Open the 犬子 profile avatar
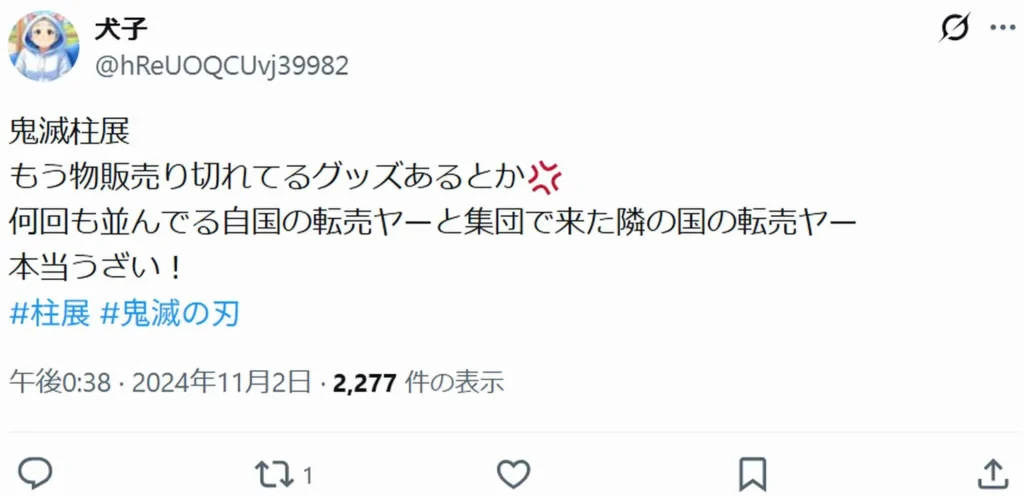Screen dimensions: 1024x496 [x=44, y=46]
